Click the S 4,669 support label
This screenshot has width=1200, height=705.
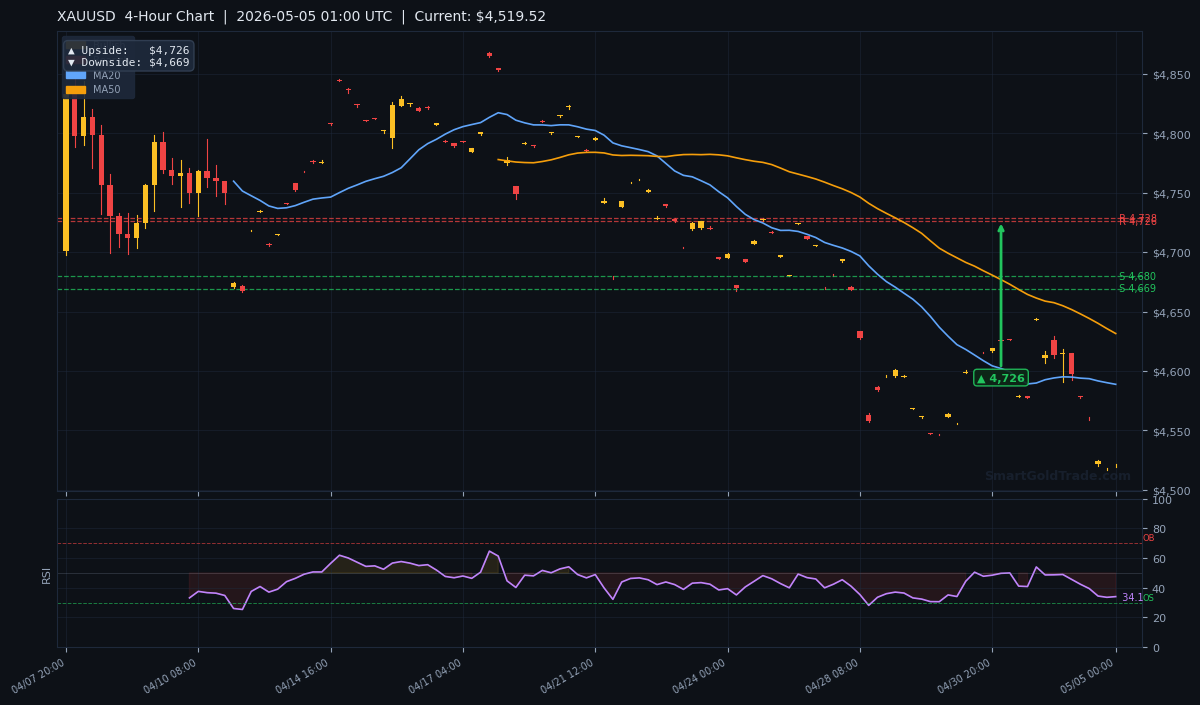point(1137,289)
